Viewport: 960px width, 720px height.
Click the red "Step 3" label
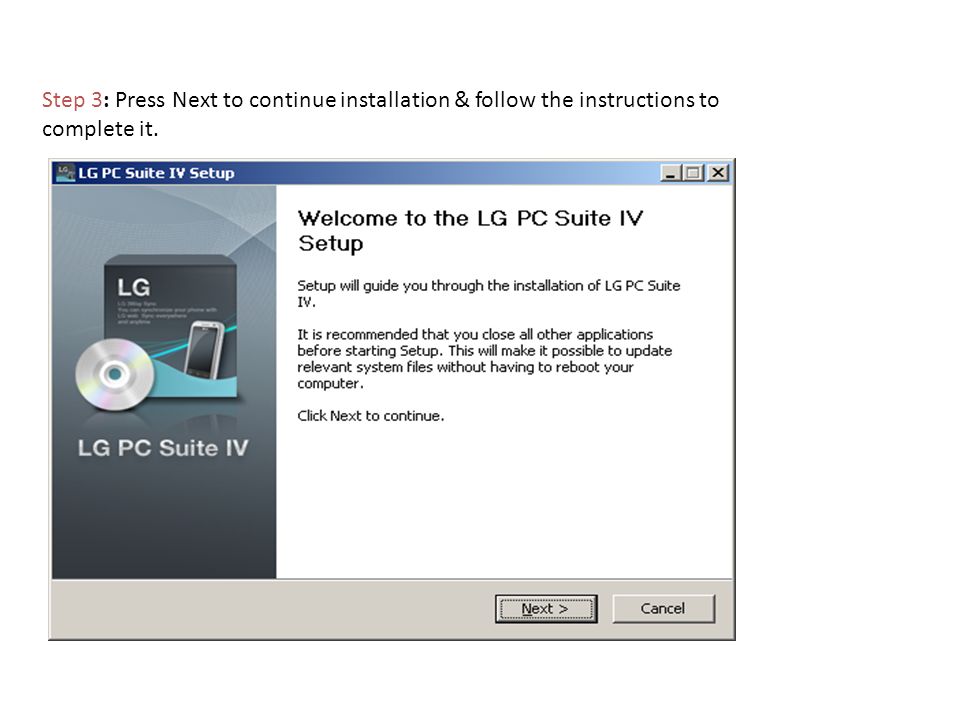click(x=72, y=100)
